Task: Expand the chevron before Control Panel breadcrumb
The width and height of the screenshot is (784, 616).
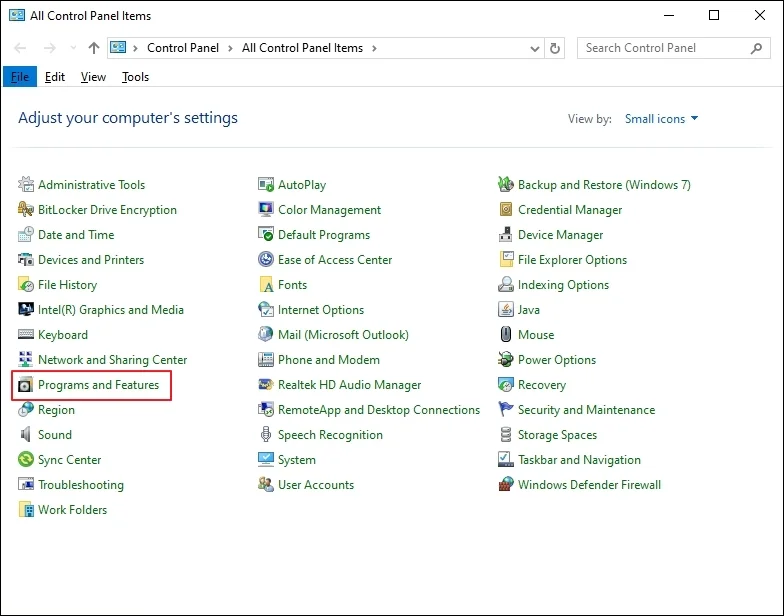Action: 135,48
